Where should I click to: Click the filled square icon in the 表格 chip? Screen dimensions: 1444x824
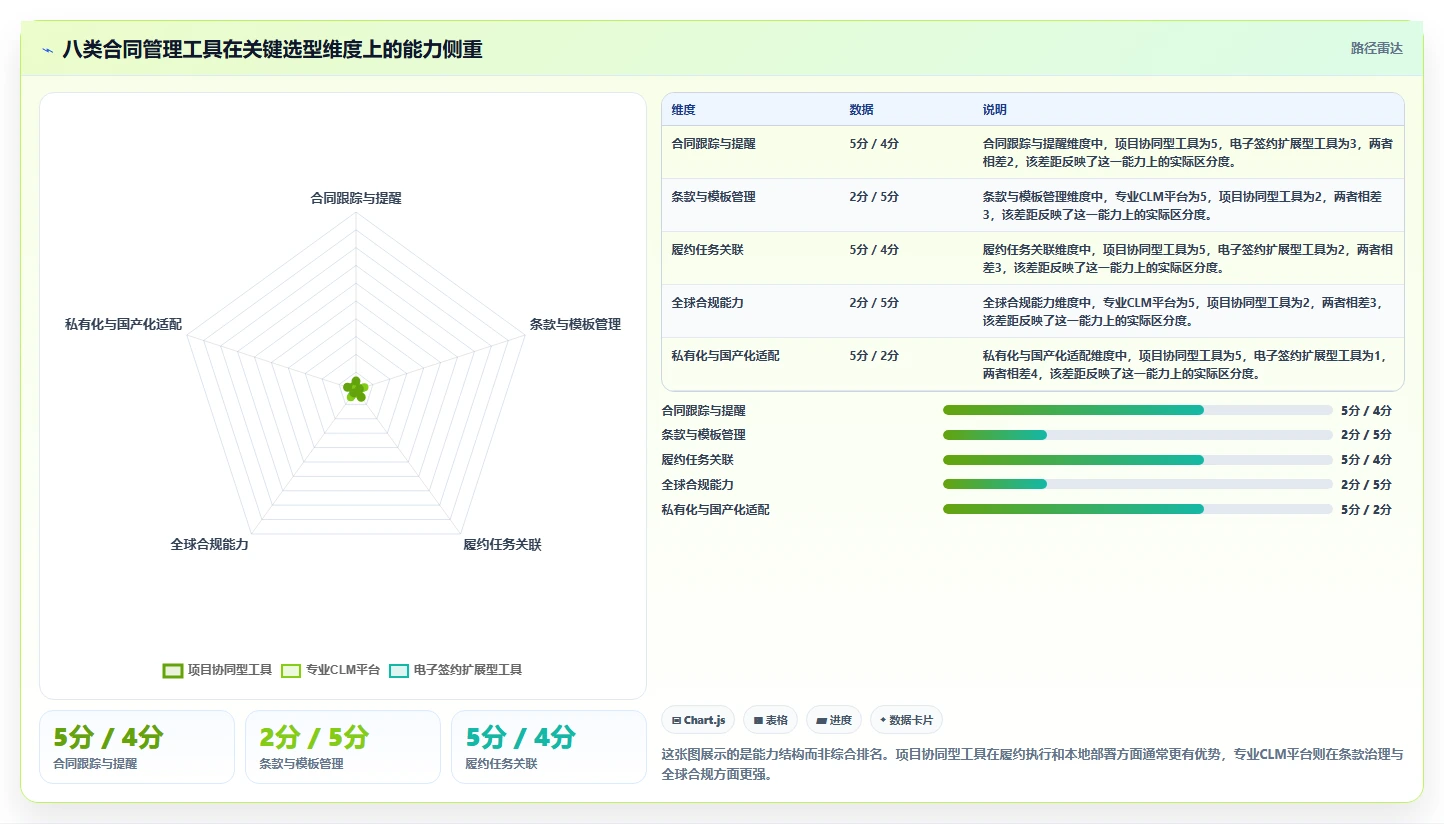coord(758,721)
